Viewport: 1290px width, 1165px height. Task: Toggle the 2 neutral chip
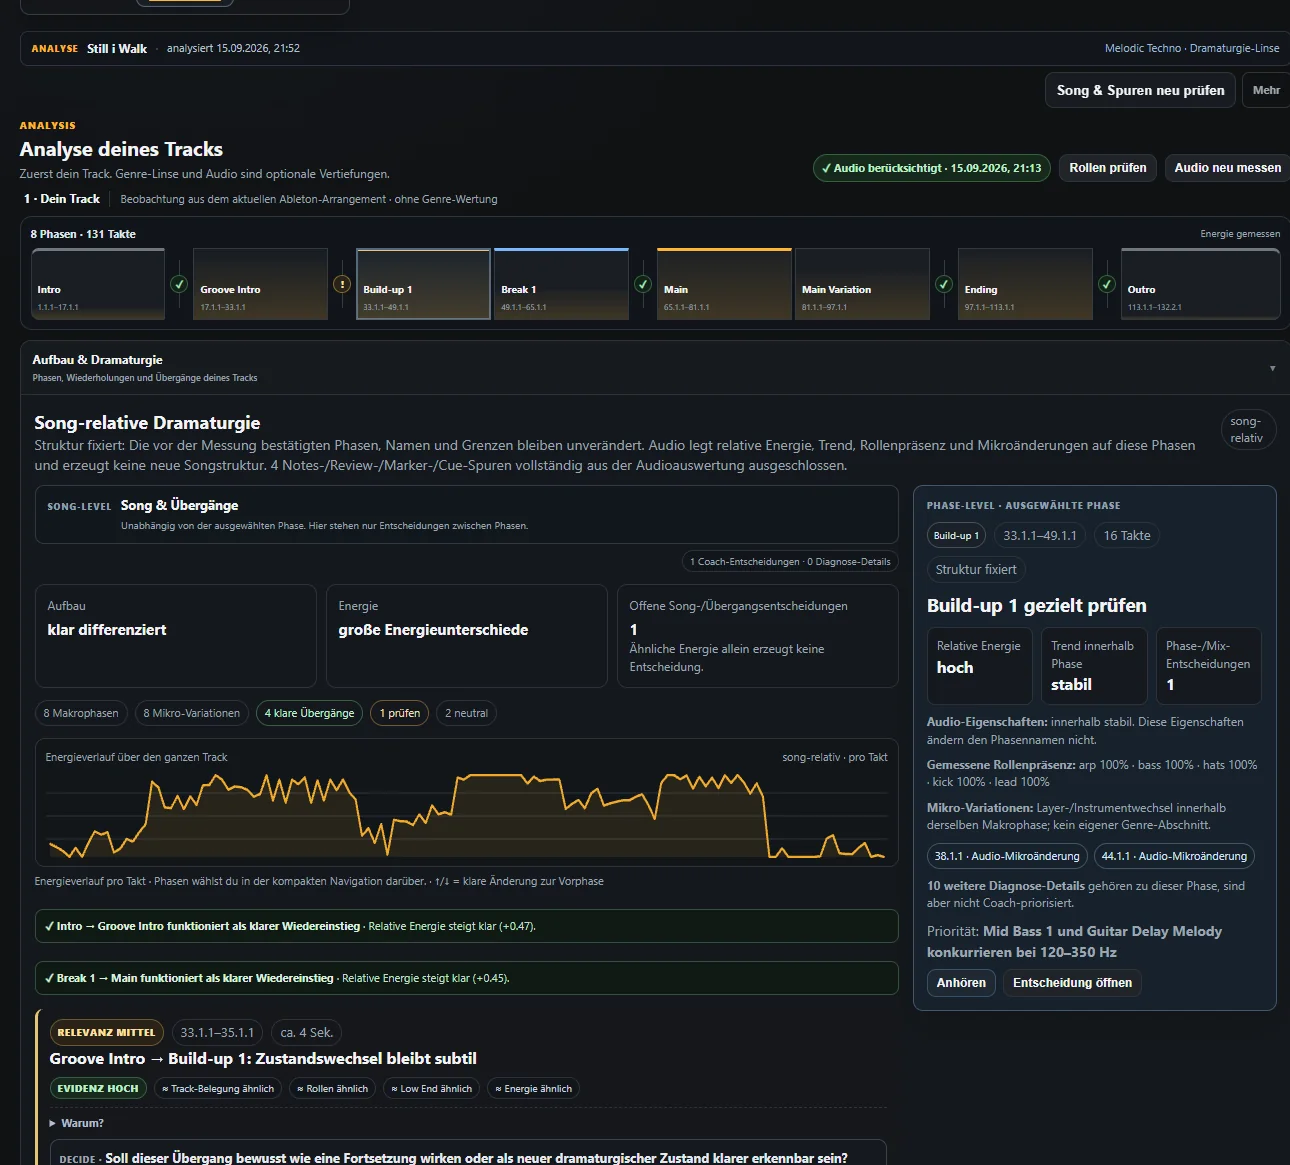point(466,713)
